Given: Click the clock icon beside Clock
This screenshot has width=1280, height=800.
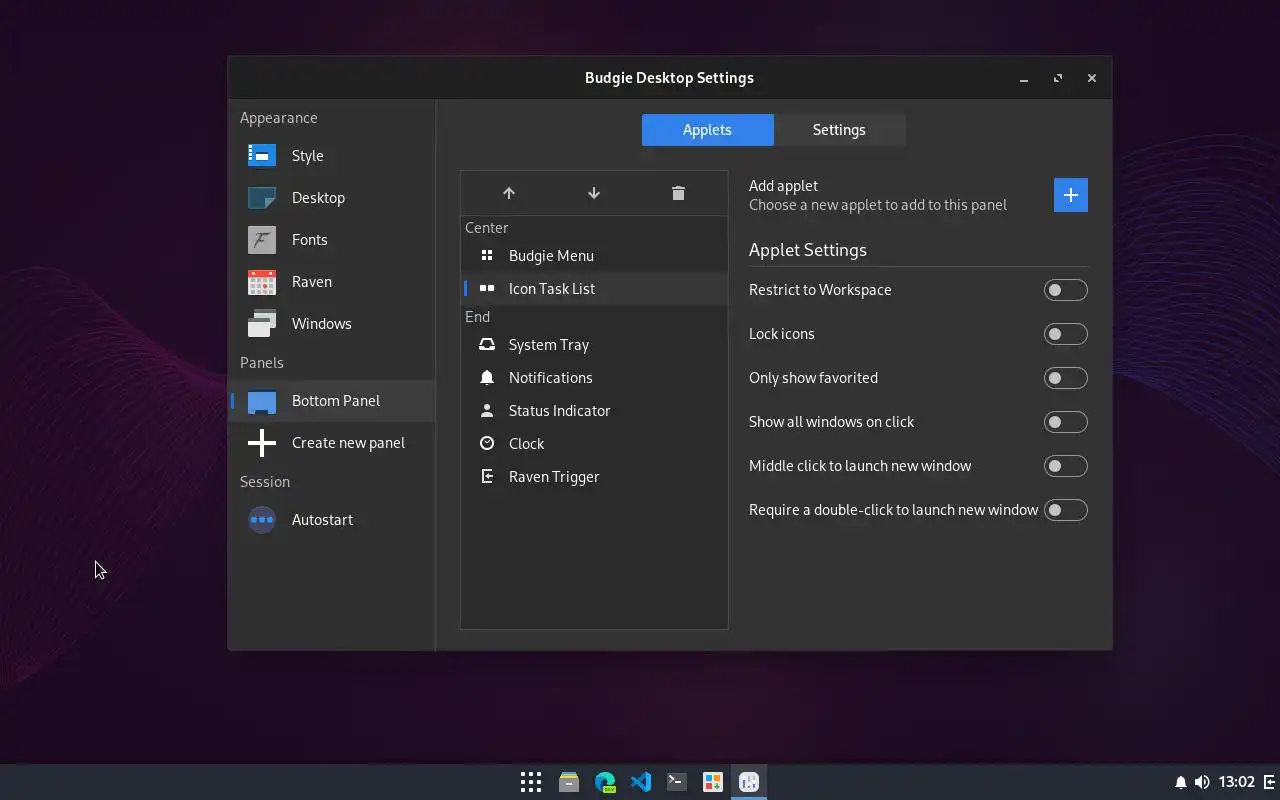Looking at the screenshot, I should [x=487, y=444].
